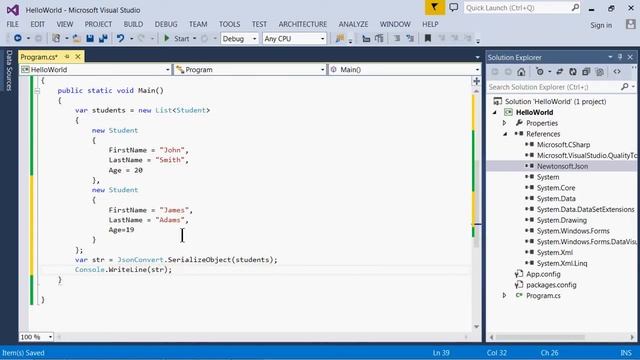Select the System.Drawing reference
The height and width of the screenshot is (360, 640).
[x=562, y=220]
